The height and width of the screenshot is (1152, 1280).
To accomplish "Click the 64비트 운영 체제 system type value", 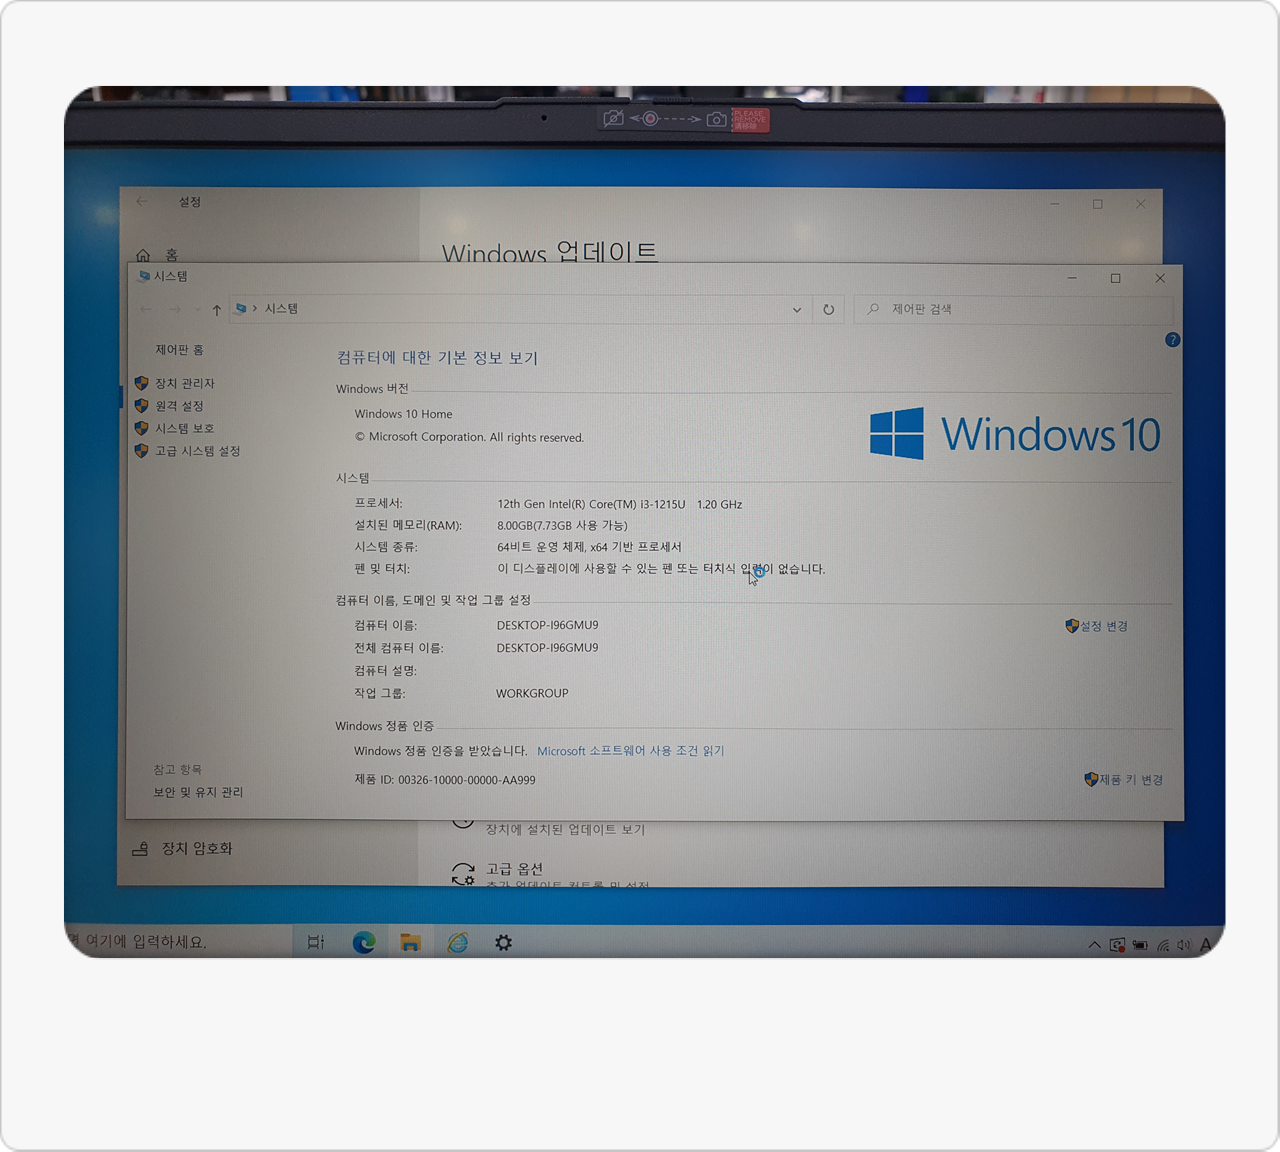I will [x=589, y=547].
